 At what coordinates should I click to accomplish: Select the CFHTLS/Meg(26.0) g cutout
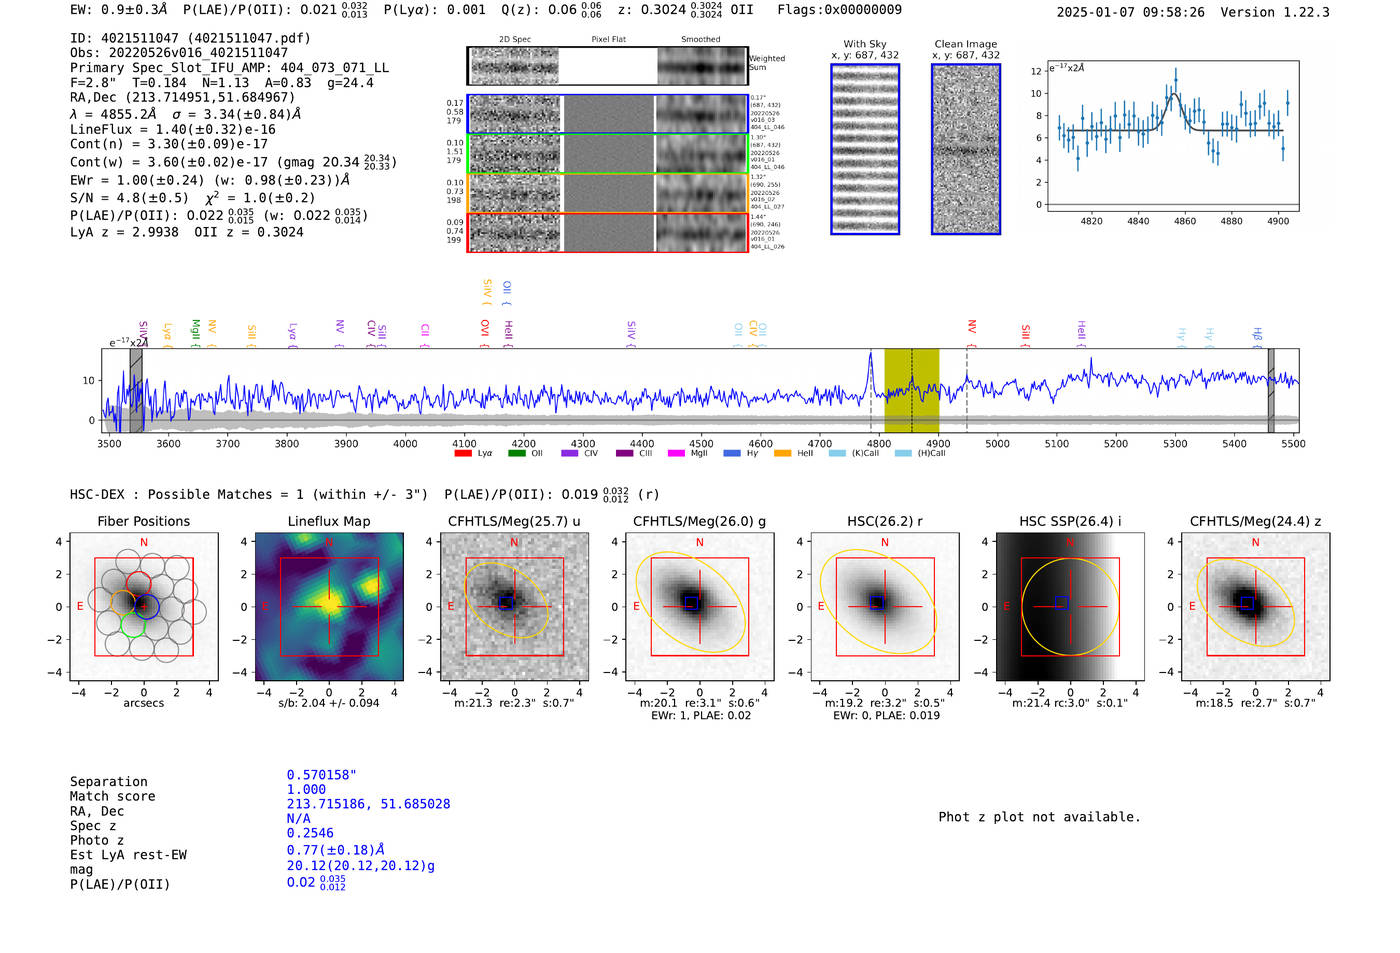pos(699,606)
